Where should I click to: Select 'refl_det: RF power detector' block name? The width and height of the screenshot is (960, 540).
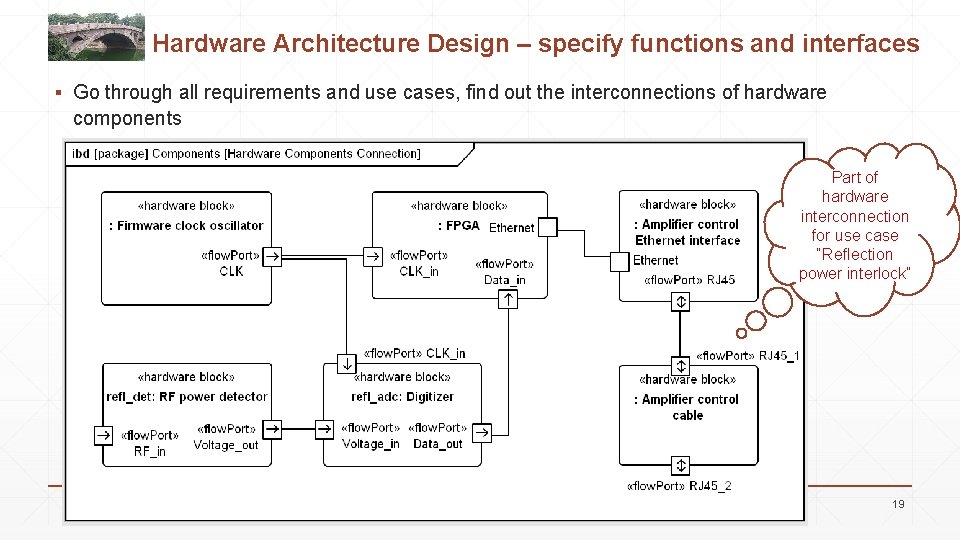coord(187,396)
